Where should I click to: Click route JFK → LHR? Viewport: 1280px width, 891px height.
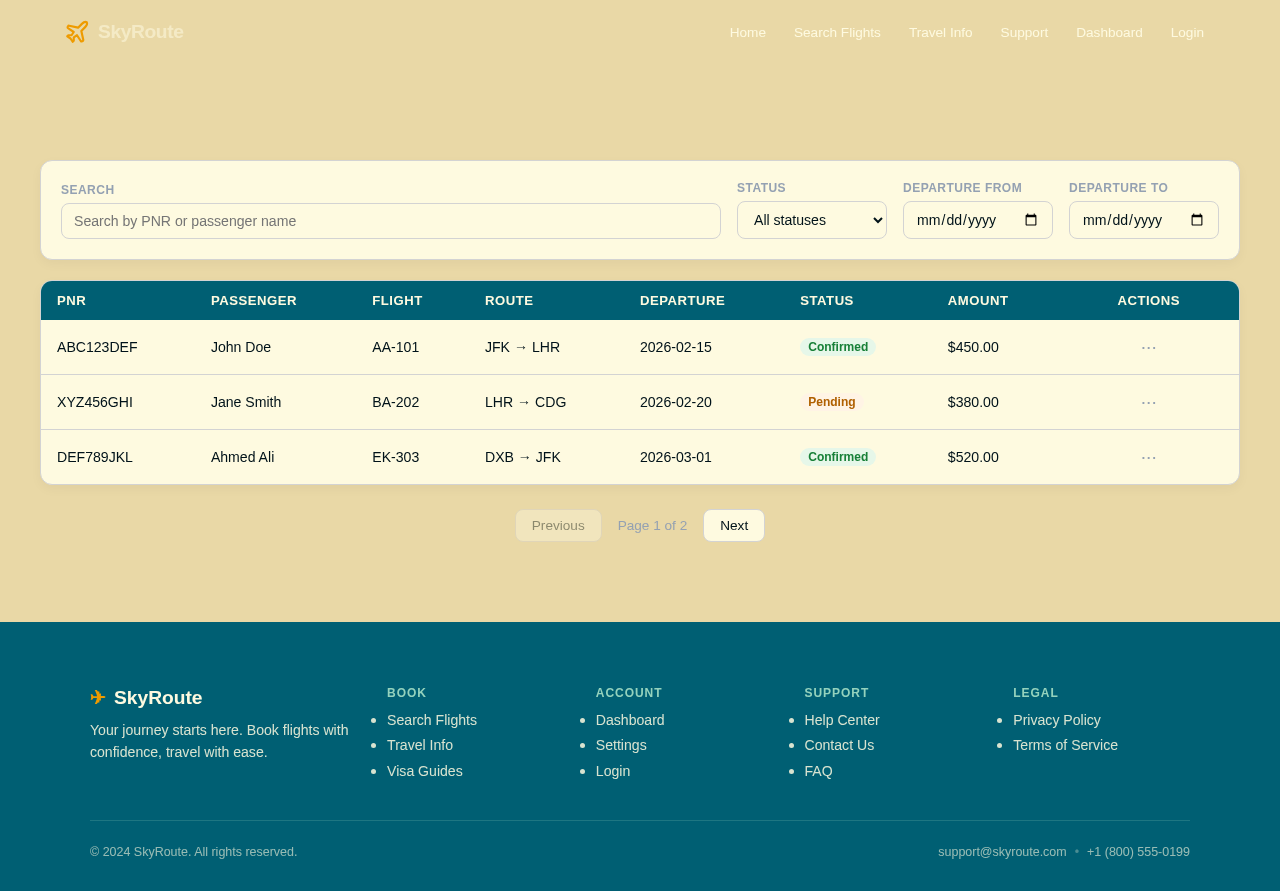pos(522,347)
